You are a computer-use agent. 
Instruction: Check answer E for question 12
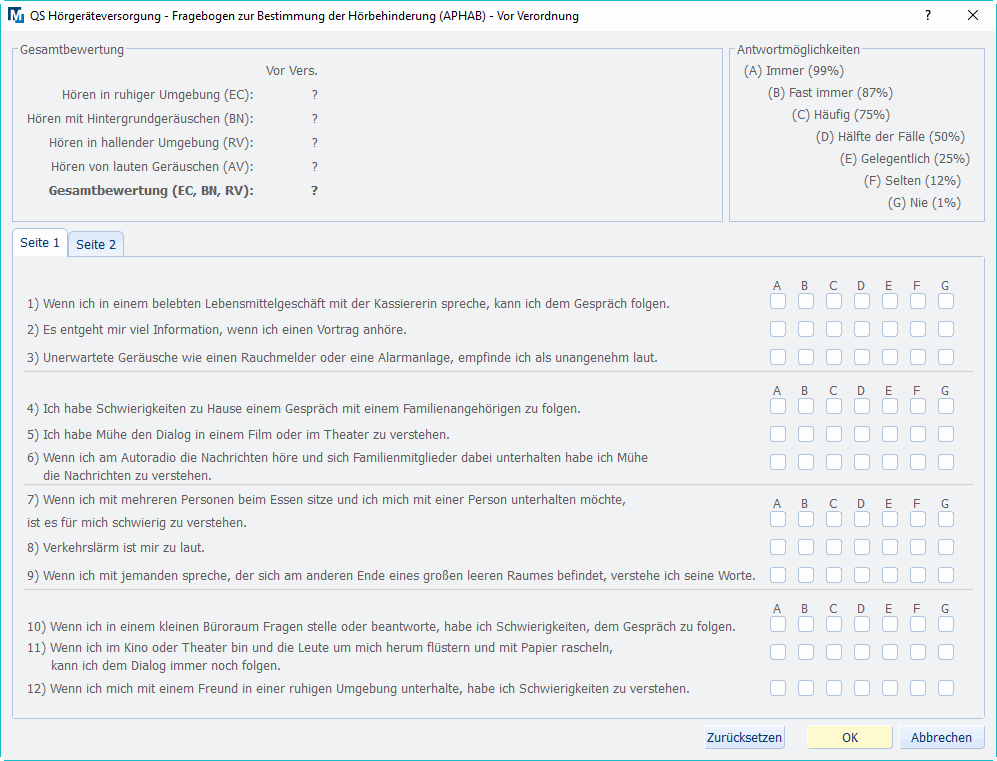(x=890, y=688)
